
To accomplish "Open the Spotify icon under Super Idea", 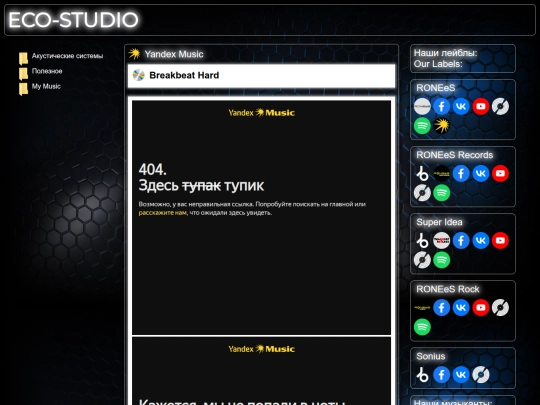I will (442, 260).
